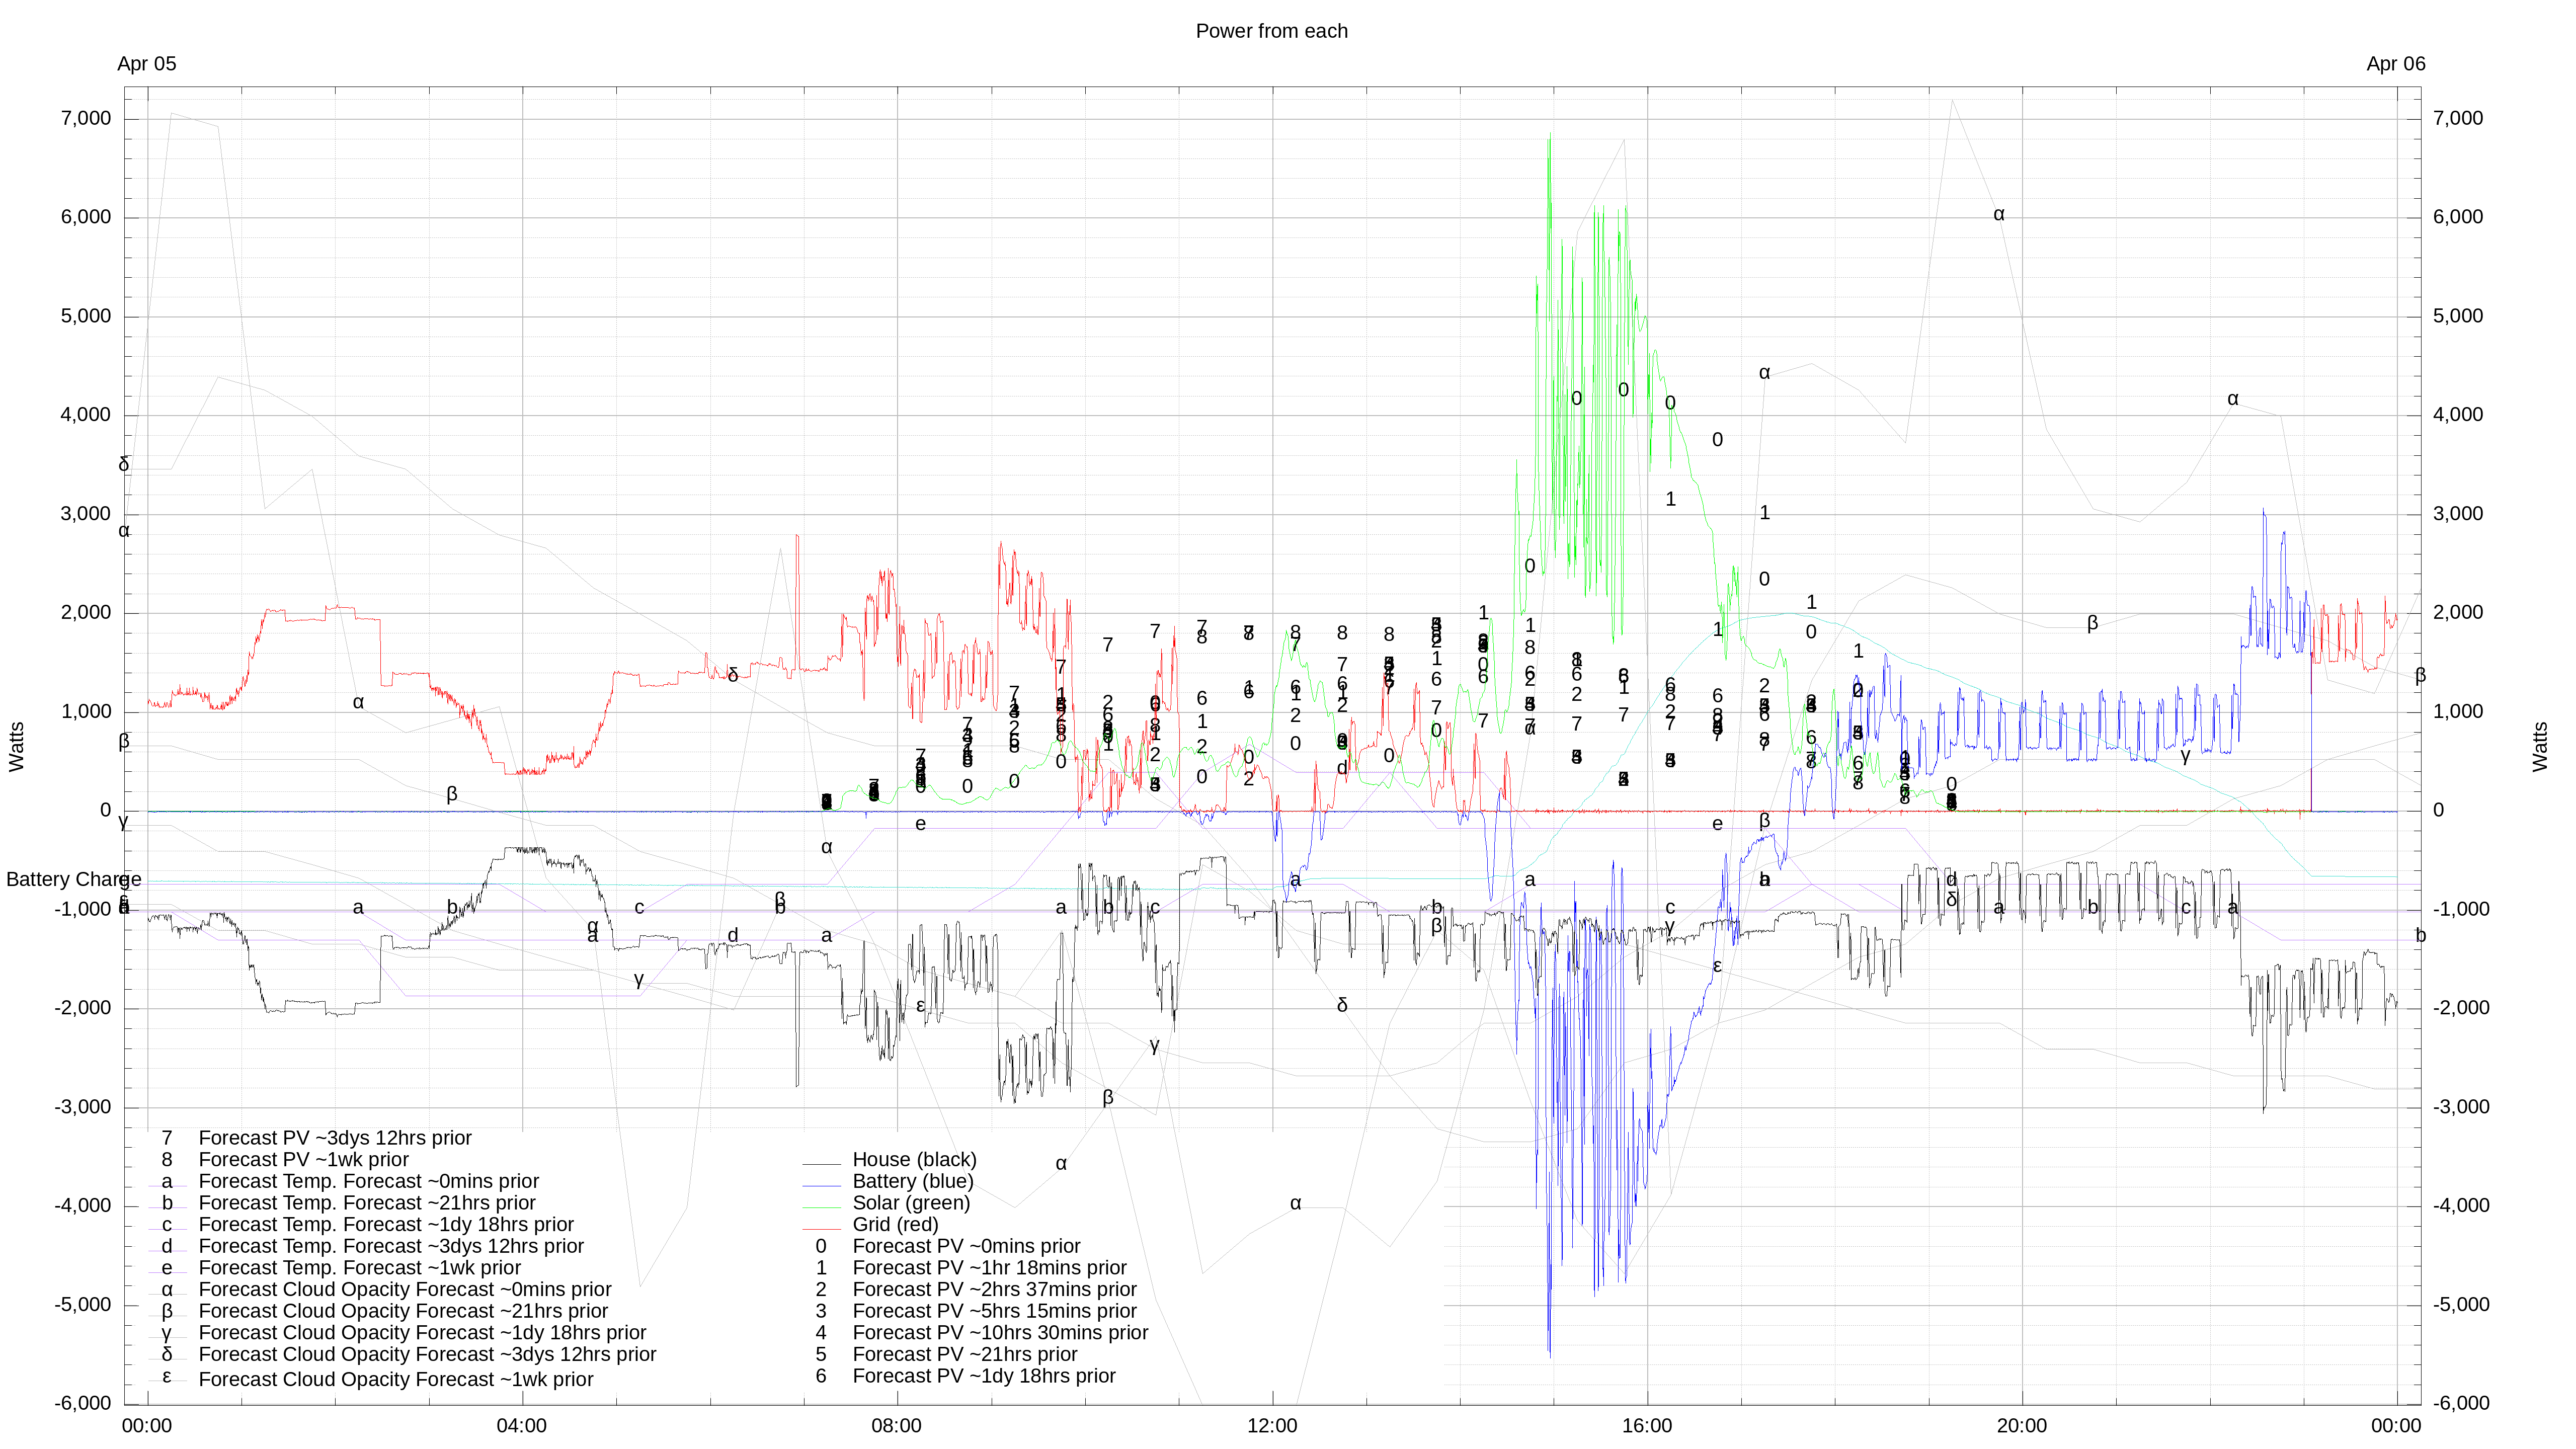
Task: Click 'Forecast Temp. Forecast ~3dys 12hrs prior' legend
Action: pos(391,1246)
